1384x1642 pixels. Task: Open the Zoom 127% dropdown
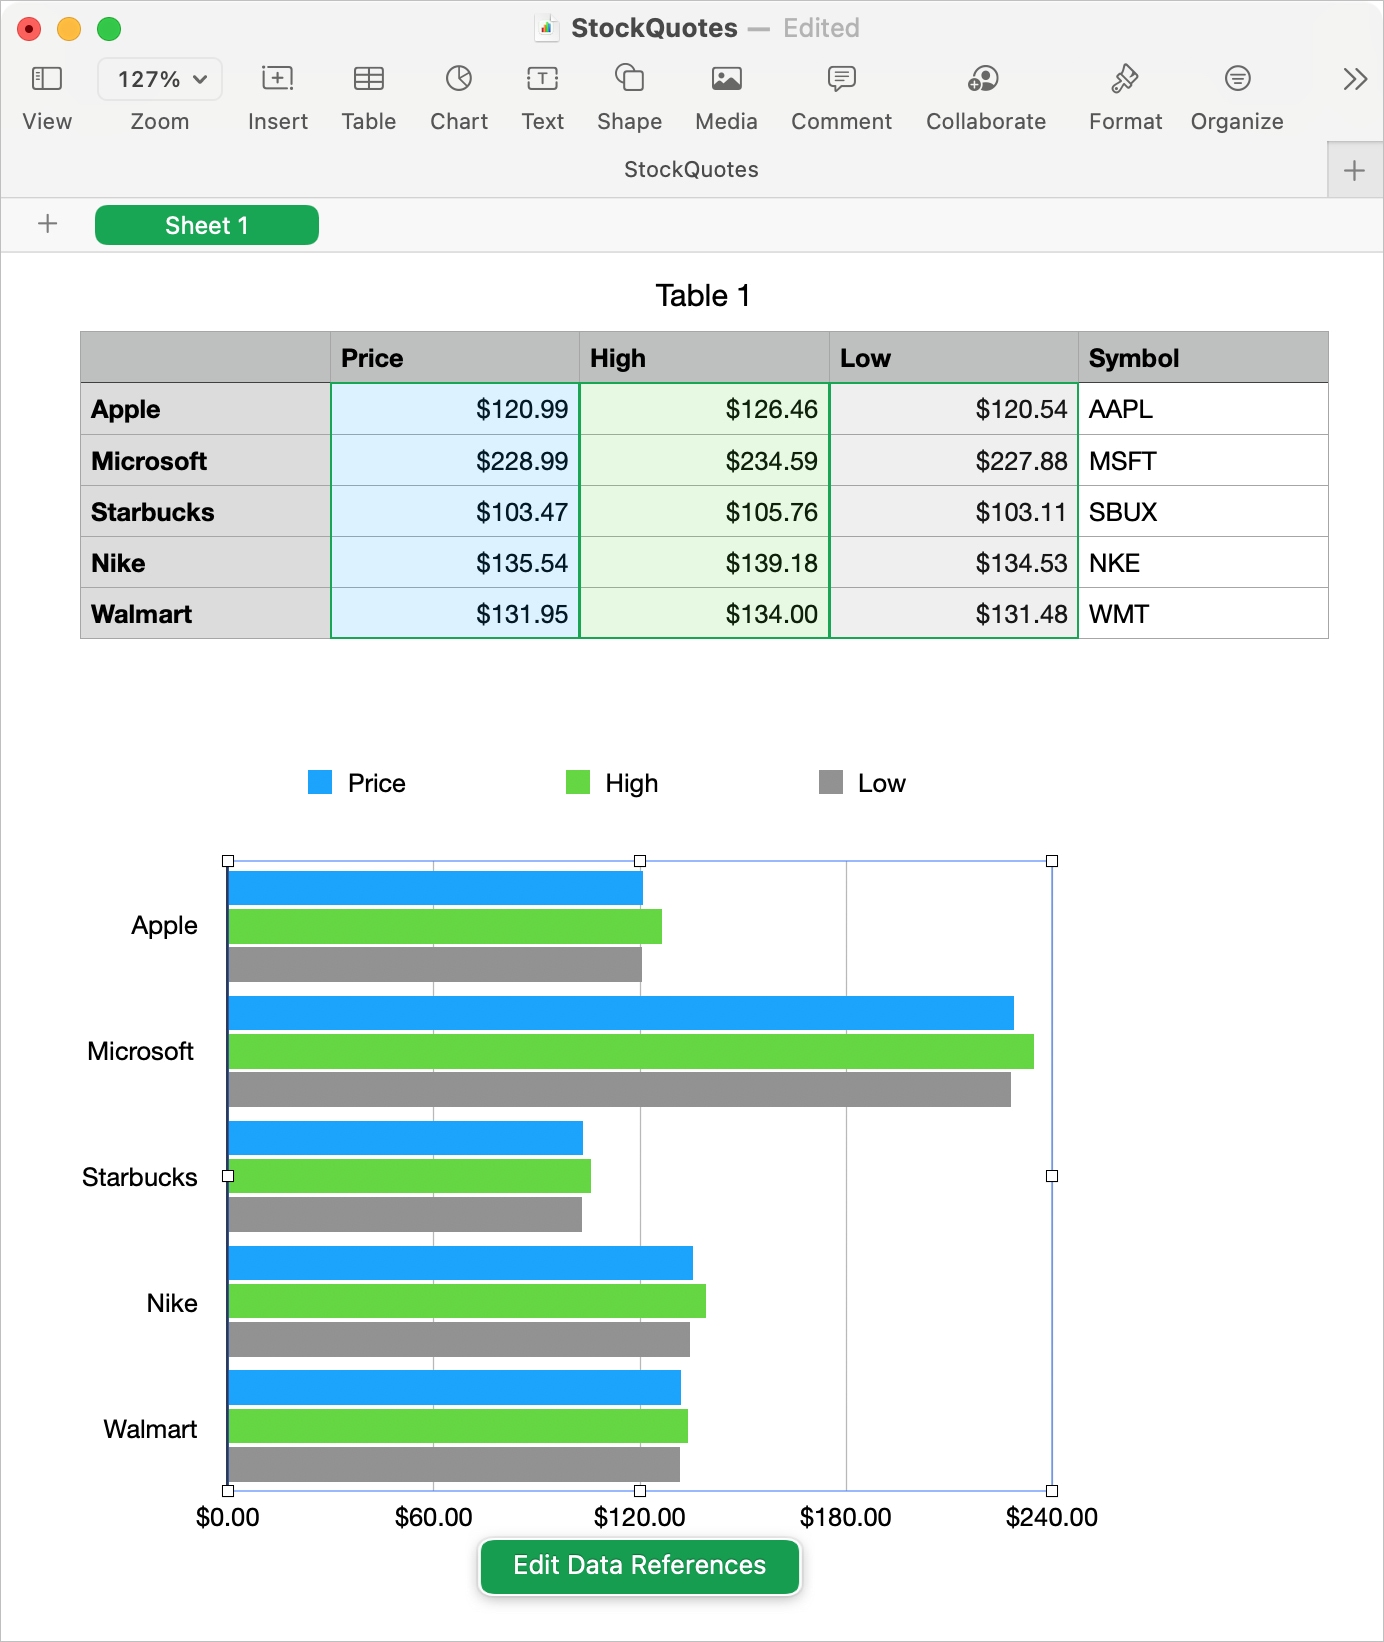tap(160, 79)
